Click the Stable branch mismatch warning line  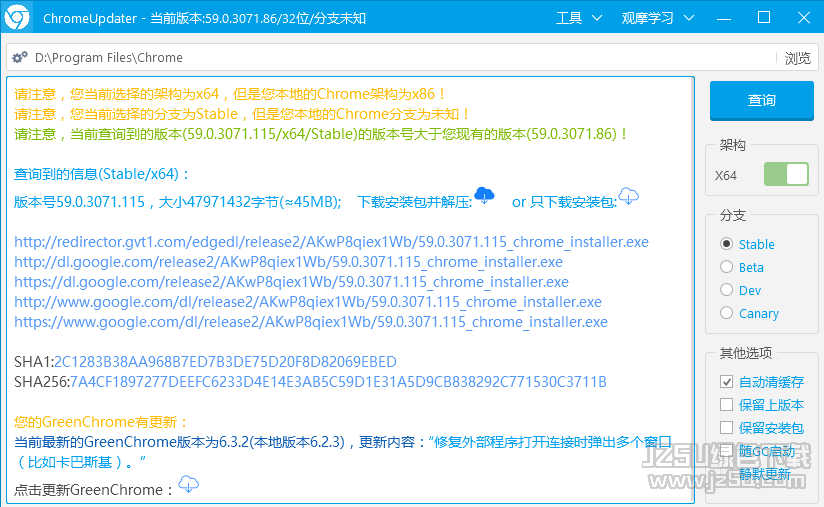[242, 114]
